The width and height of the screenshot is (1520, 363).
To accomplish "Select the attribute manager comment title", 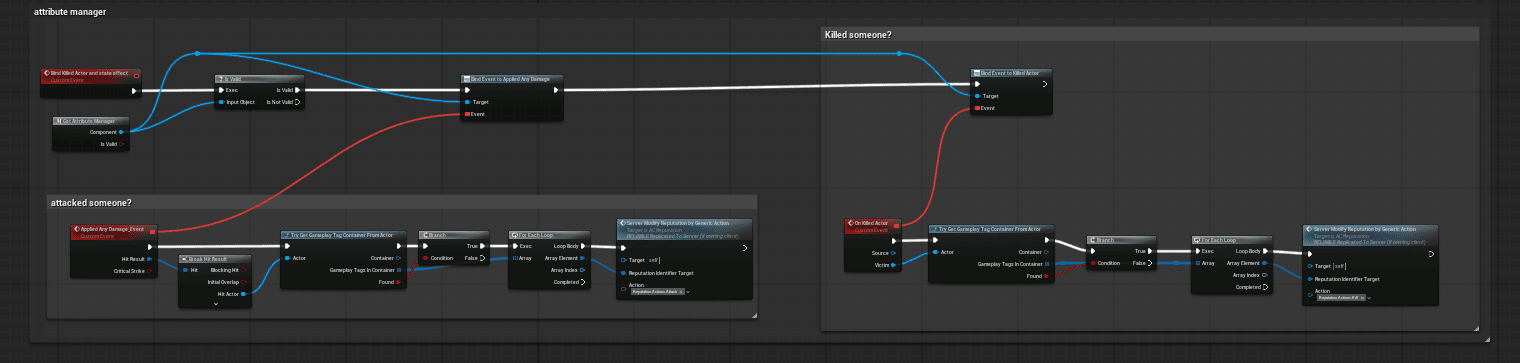I will tap(70, 11).
